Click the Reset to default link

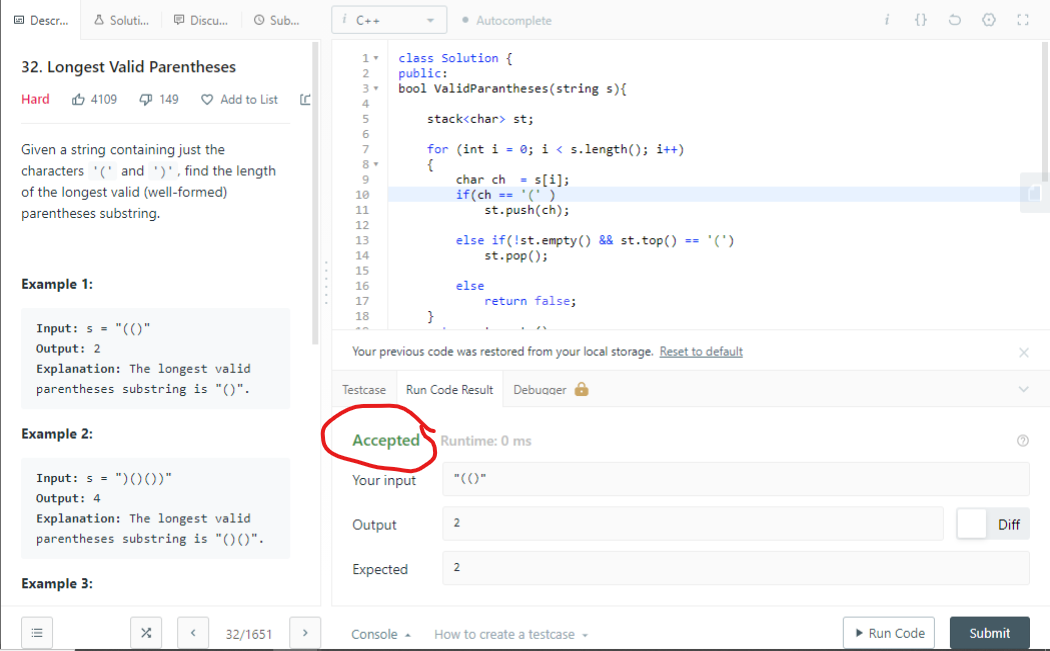click(x=701, y=352)
